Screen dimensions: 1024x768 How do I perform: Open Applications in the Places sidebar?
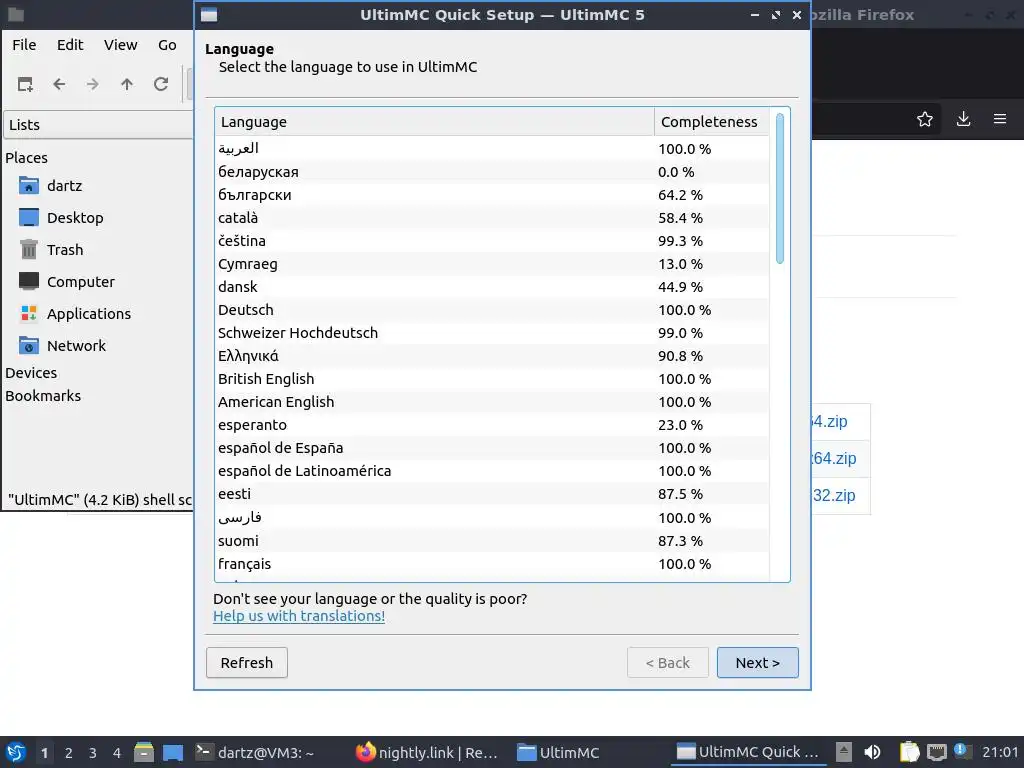pyautogui.click(x=75, y=313)
